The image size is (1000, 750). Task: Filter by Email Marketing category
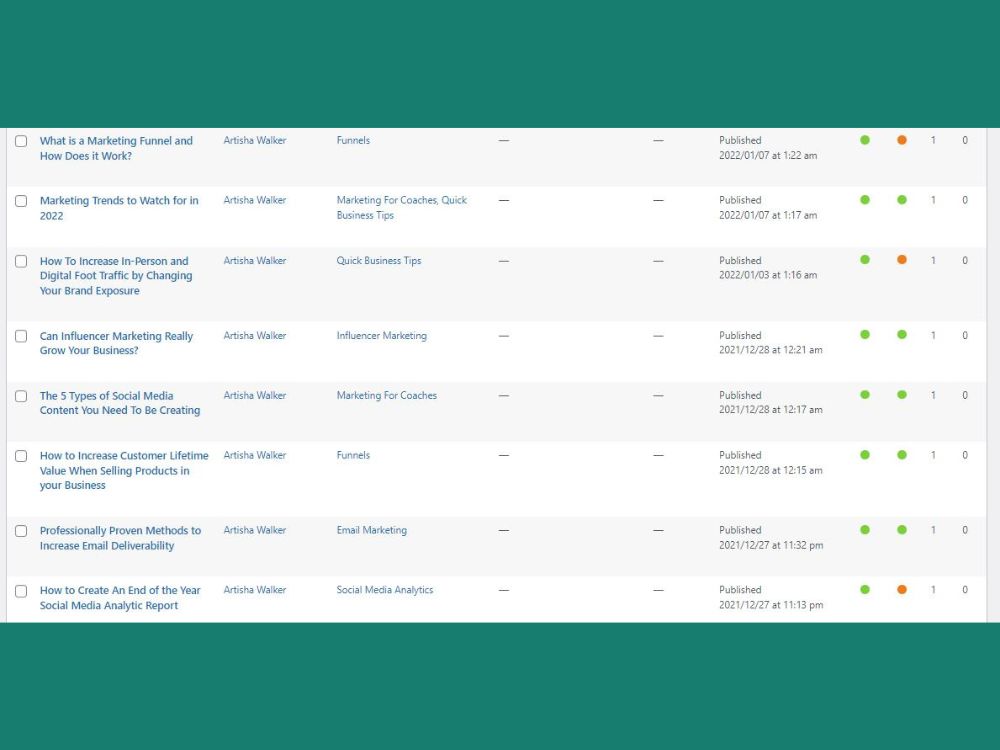click(372, 530)
